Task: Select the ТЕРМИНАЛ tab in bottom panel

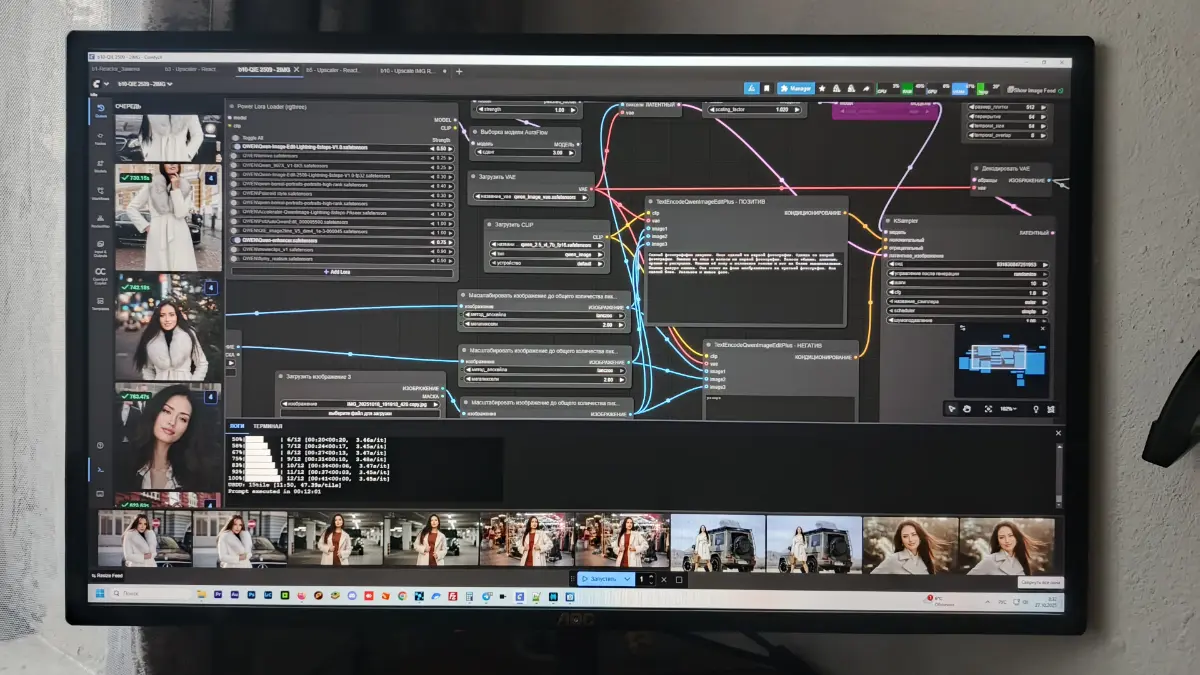Action: [267, 425]
